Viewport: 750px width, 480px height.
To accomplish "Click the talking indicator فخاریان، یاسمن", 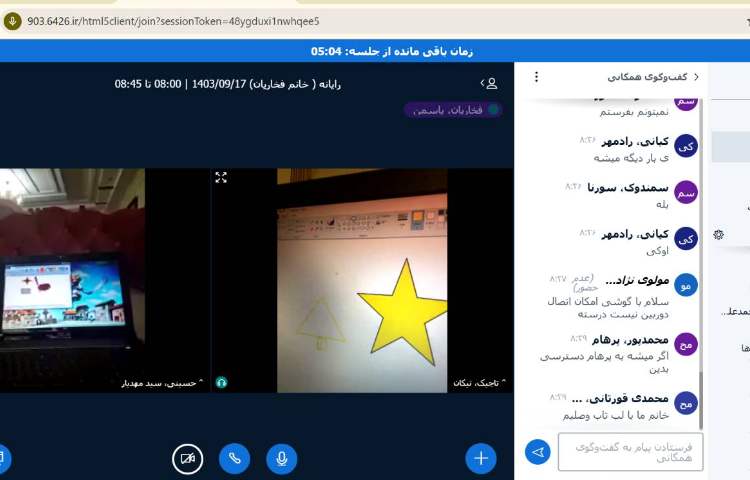I will (x=452, y=110).
